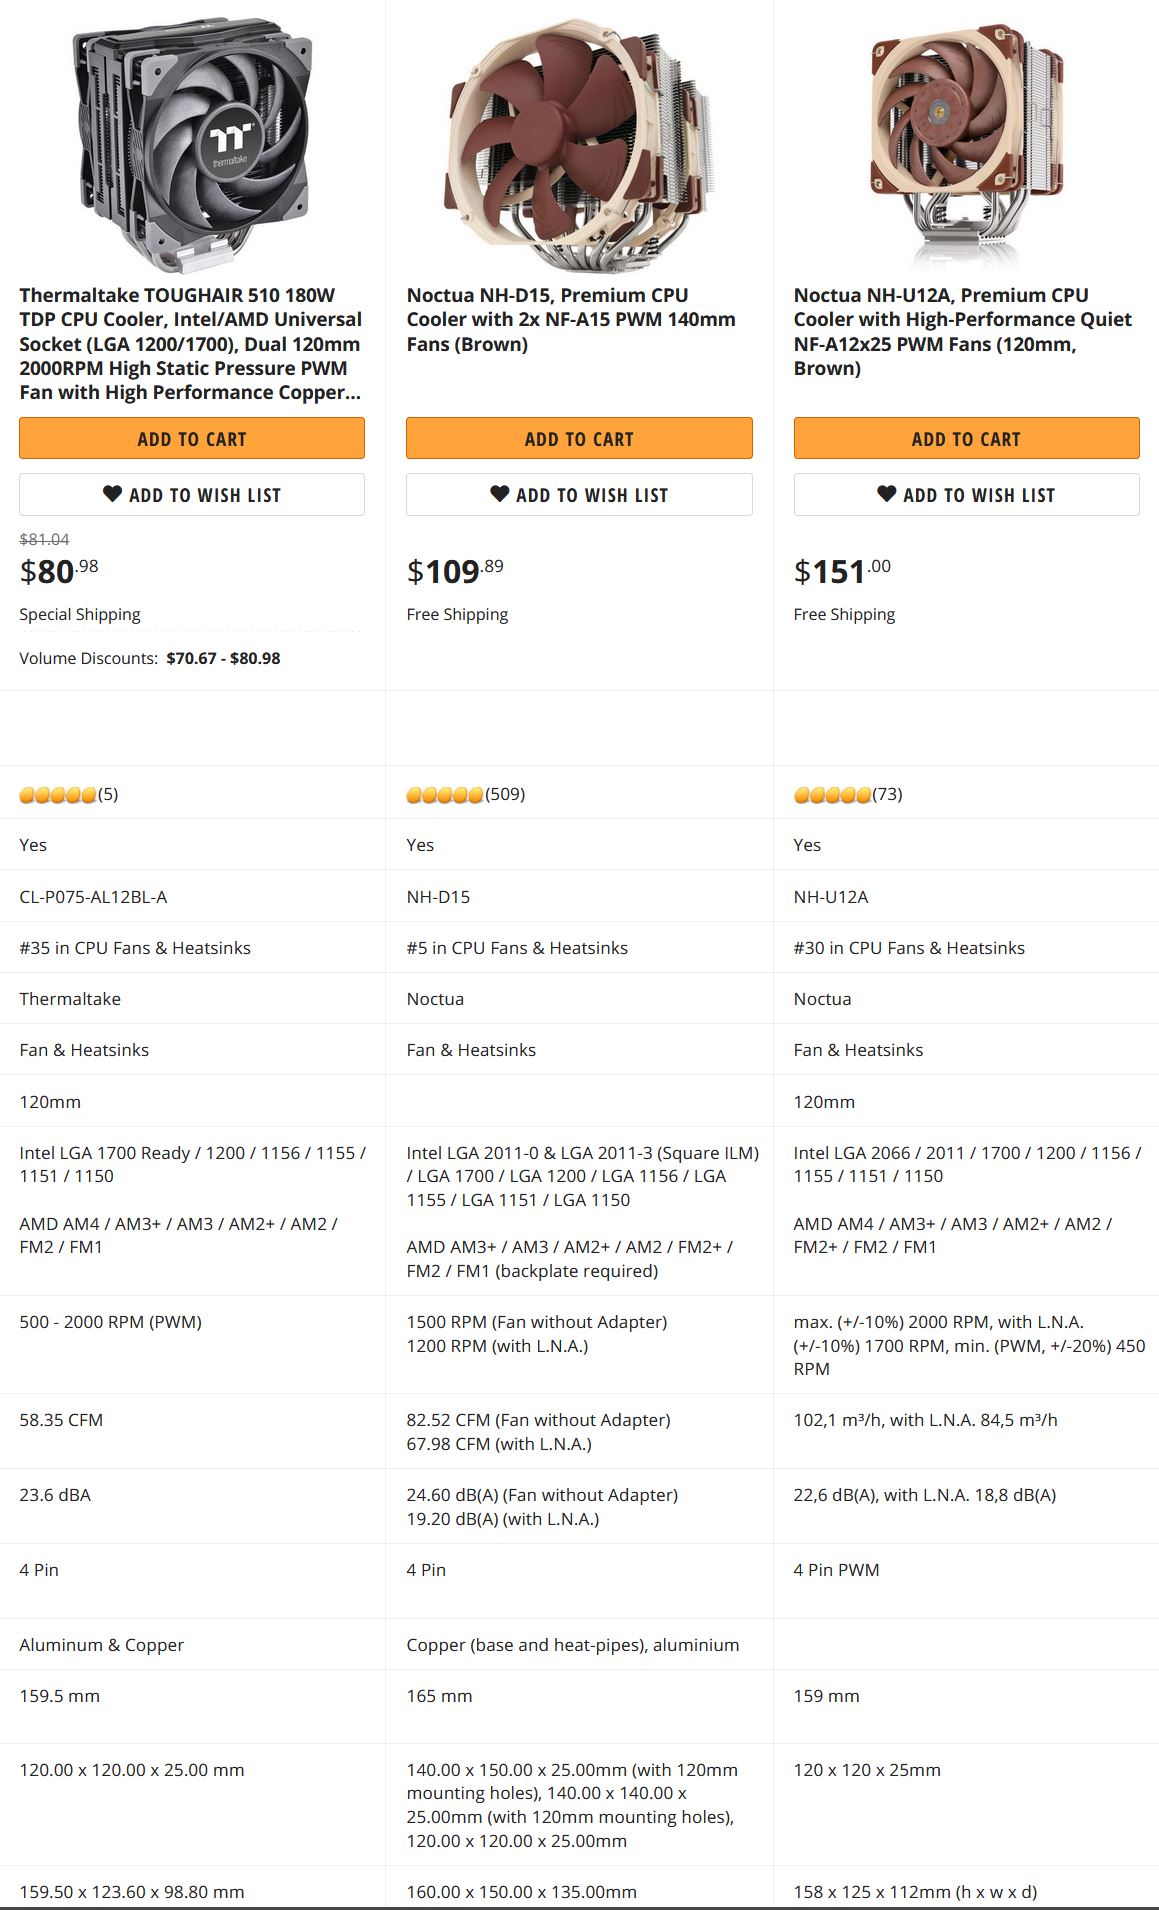This screenshot has height=1910, width=1159.
Task: Open Noctua NH-D15 star rating (509)
Action: click(465, 795)
